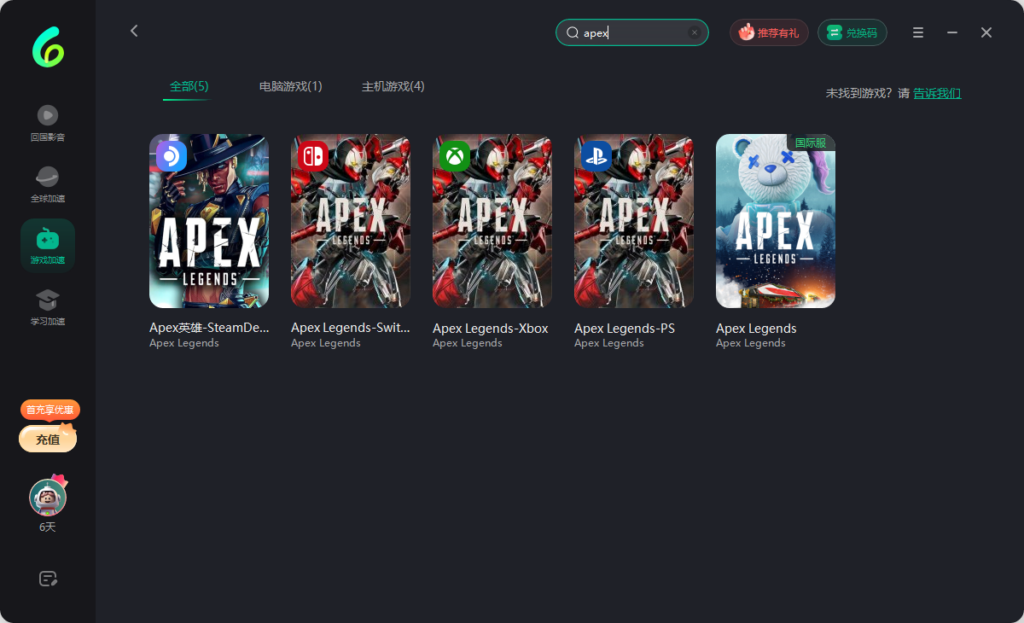
Task: Open the hamburger menu icon
Action: coord(918,33)
